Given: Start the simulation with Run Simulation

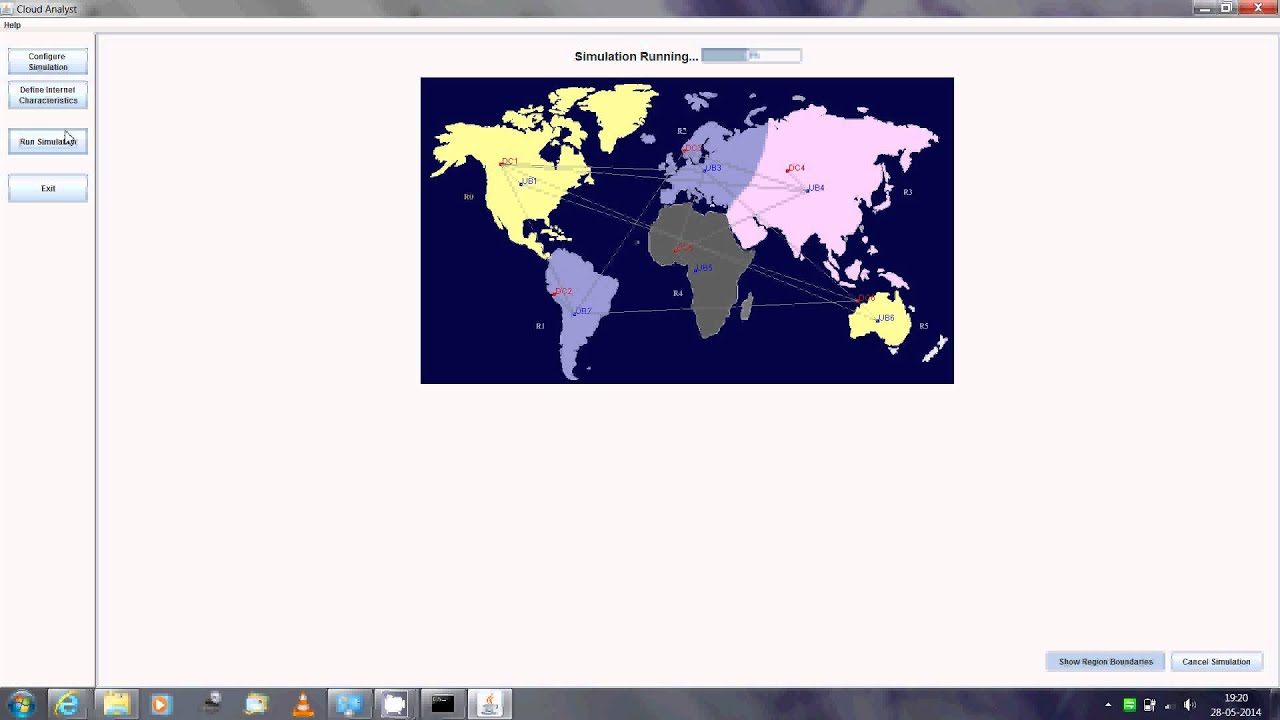Looking at the screenshot, I should (48, 141).
